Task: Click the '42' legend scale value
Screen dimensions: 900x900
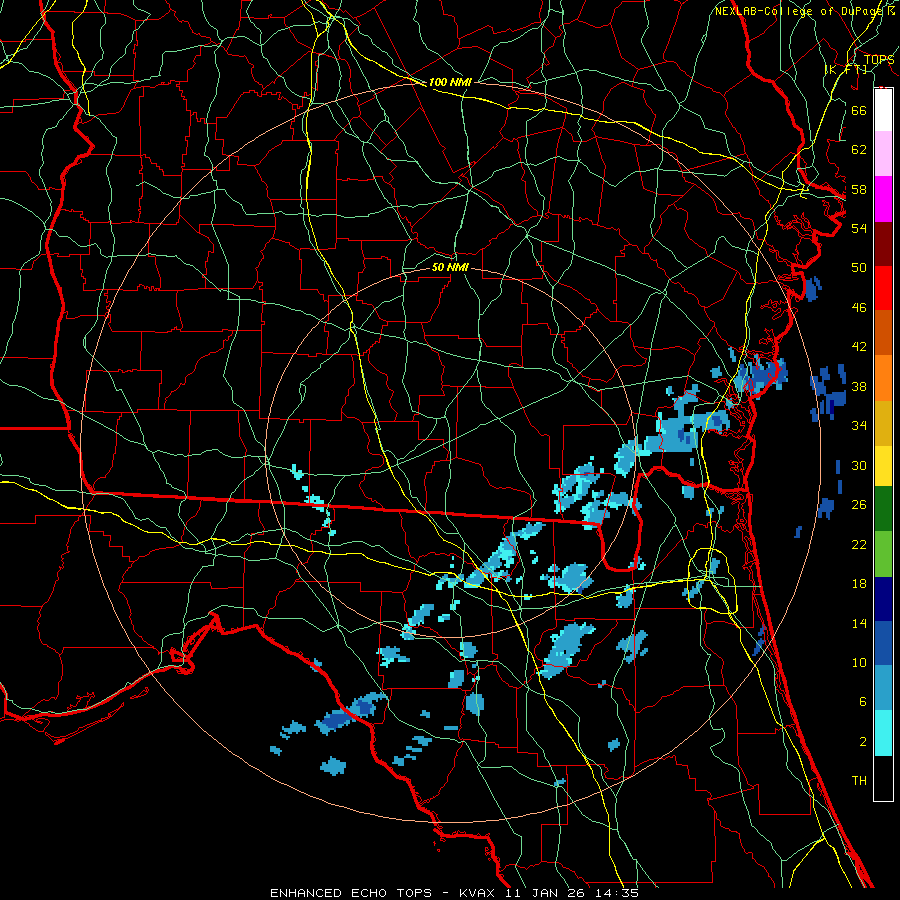Action: 859,347
